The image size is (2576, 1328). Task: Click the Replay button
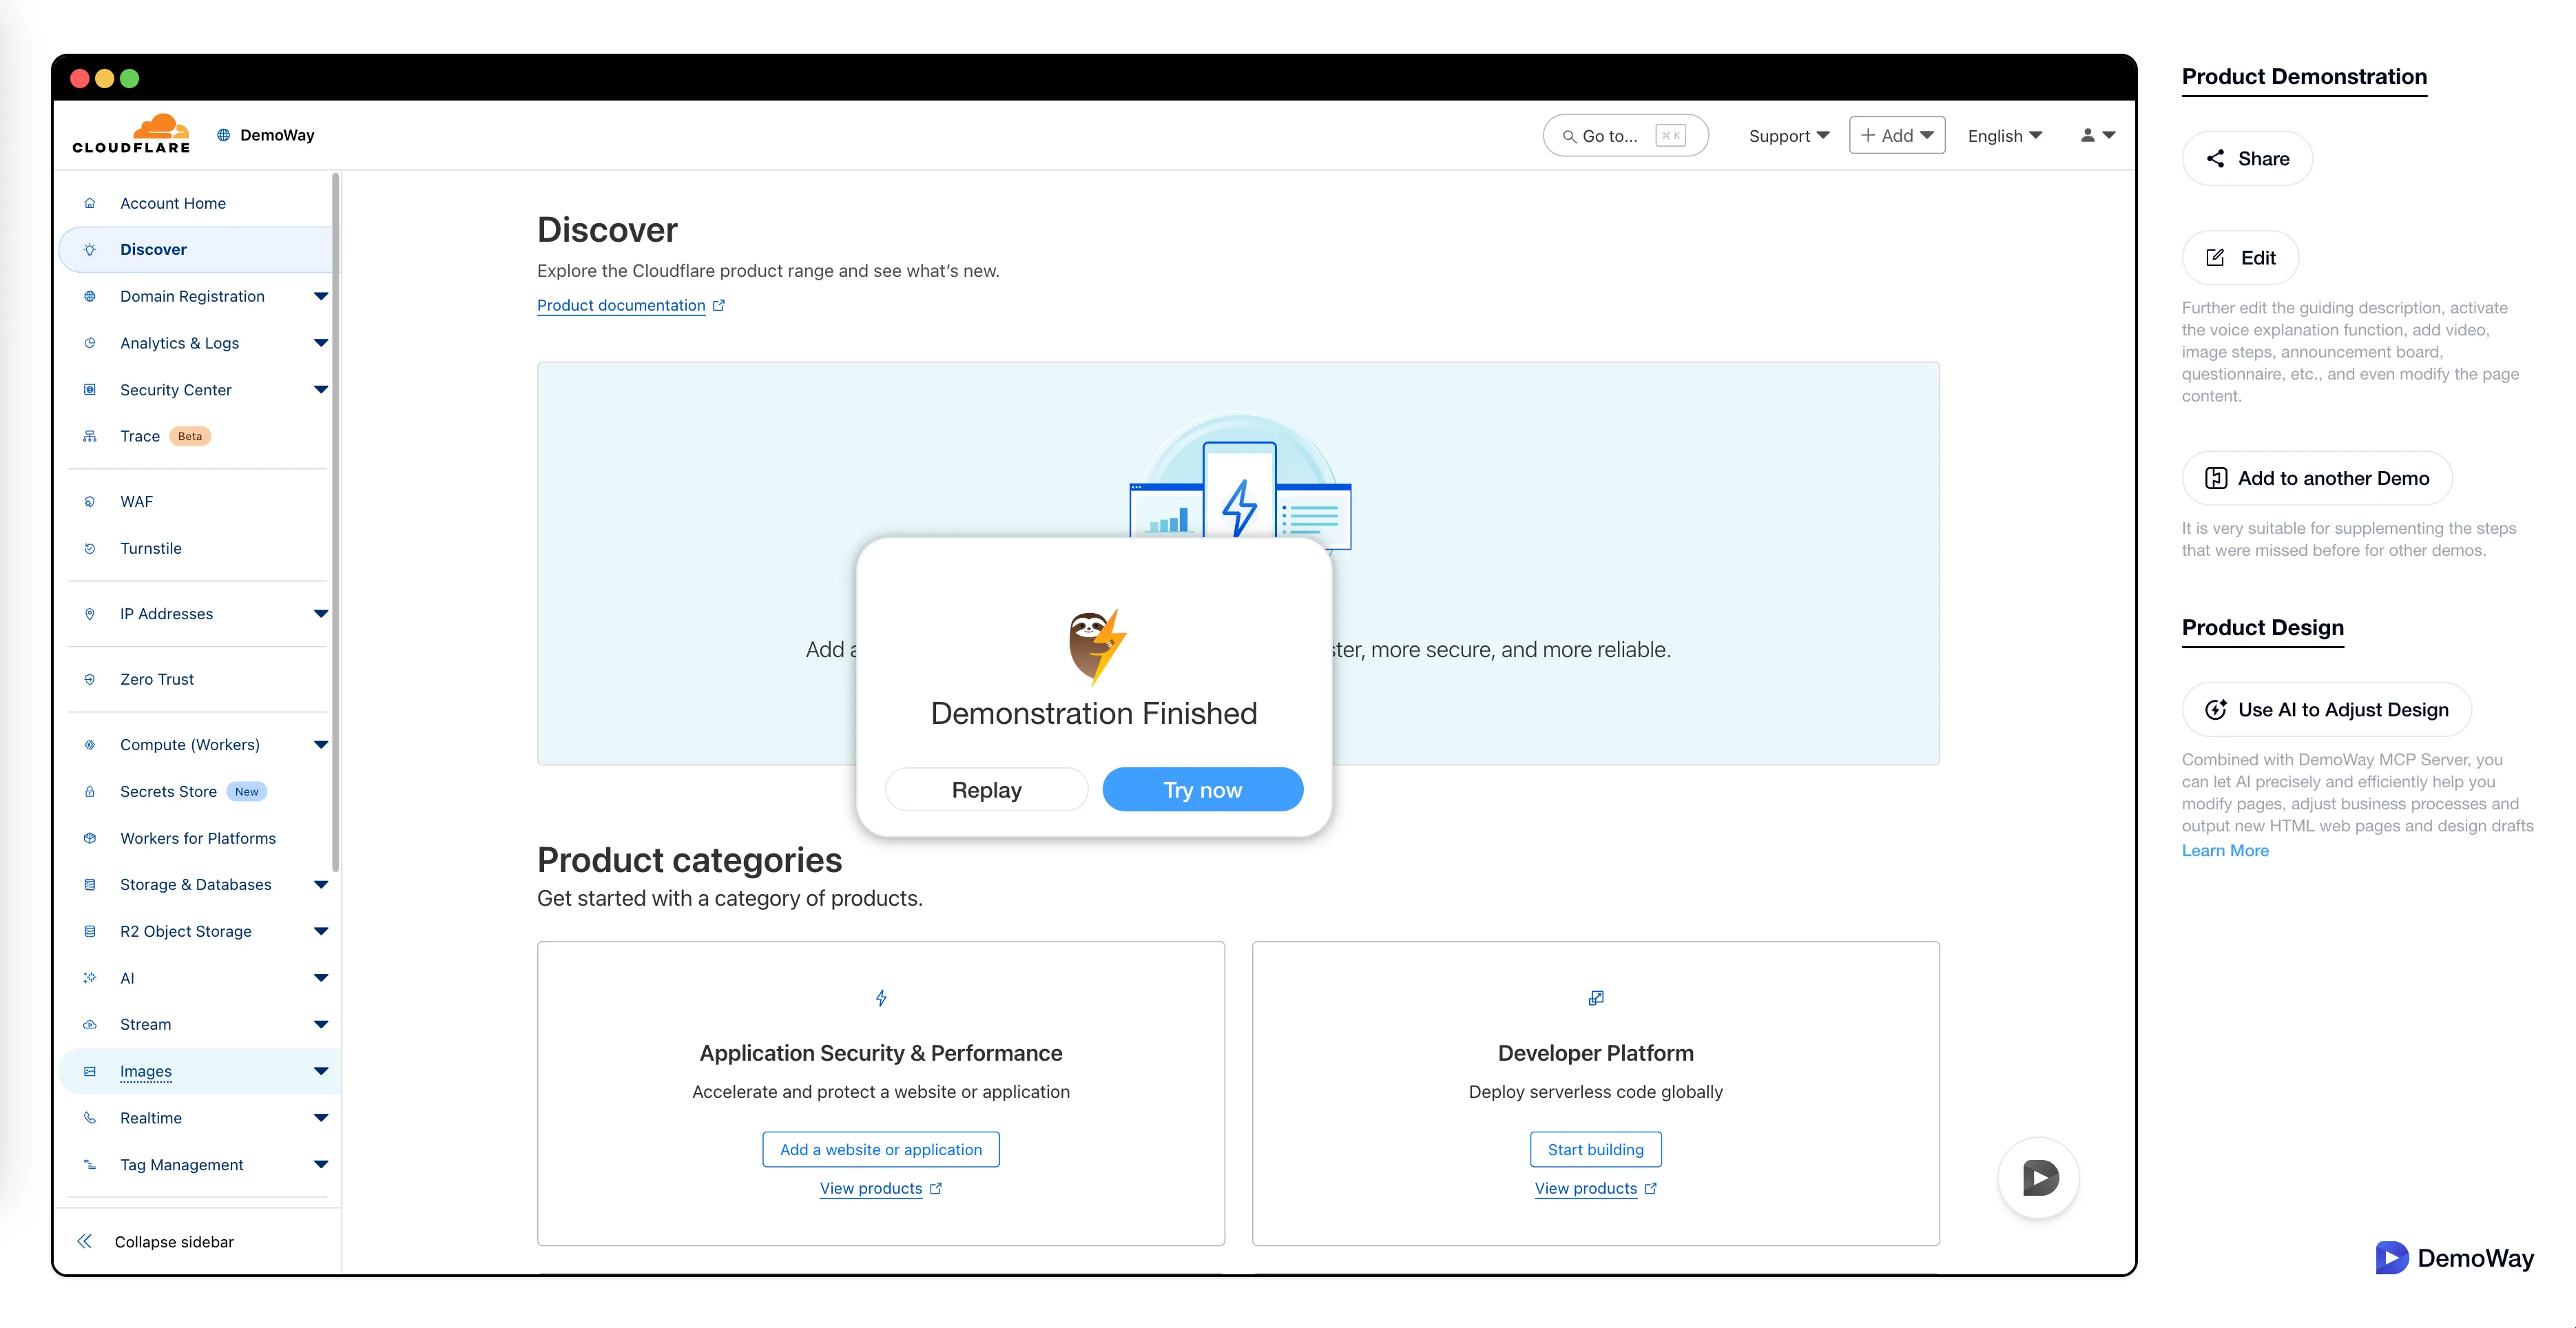(x=986, y=790)
